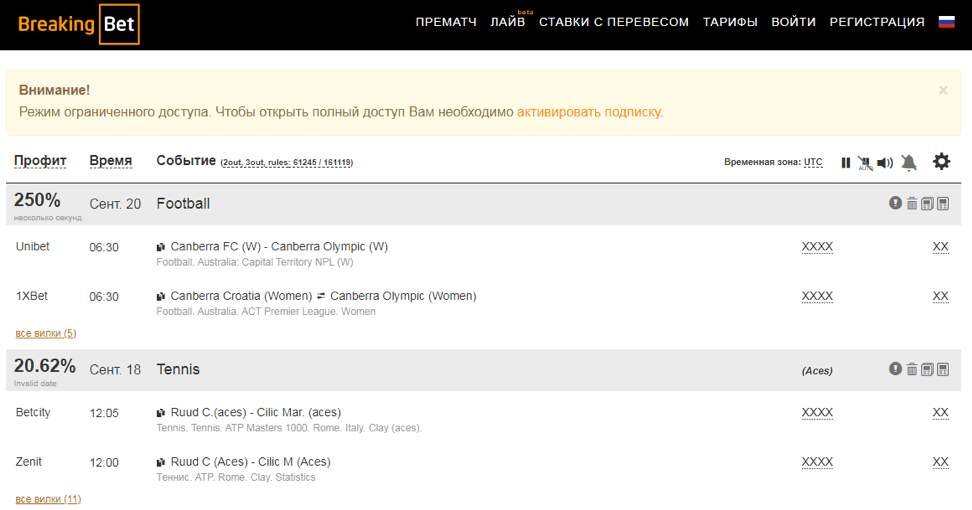Click XX in the 1XBet row
The height and width of the screenshot is (510, 972).
pyautogui.click(x=940, y=296)
